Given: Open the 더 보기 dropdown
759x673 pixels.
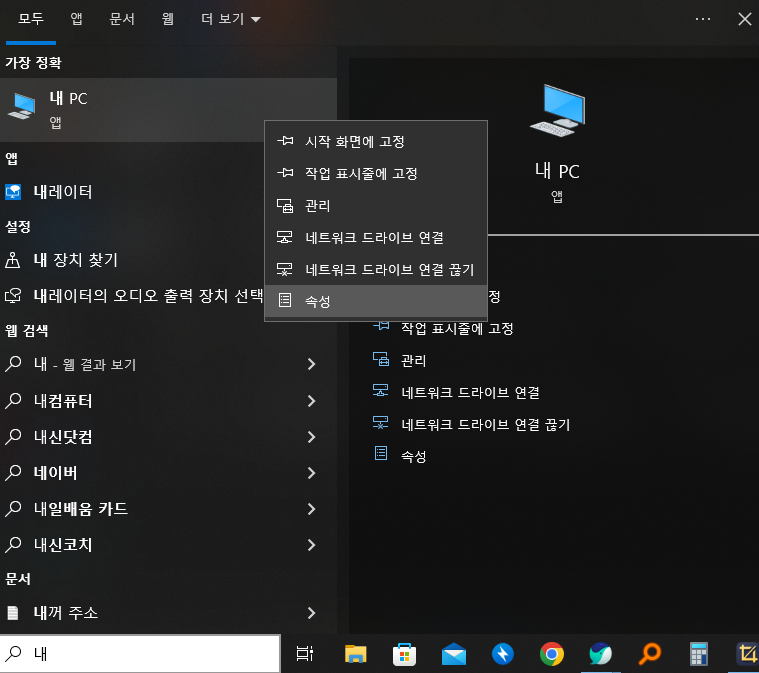Looking at the screenshot, I should [x=231, y=19].
